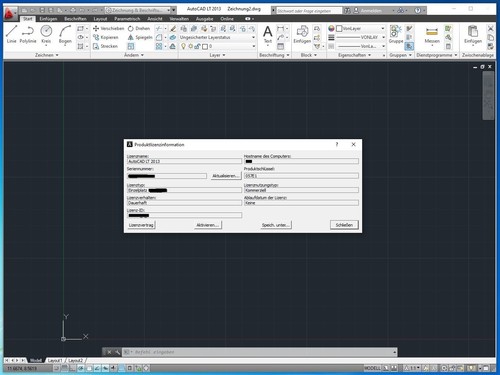This screenshot has height=375, width=500.
Task: Click the cut scissors icon in Zwischenablage
Action: (490, 29)
